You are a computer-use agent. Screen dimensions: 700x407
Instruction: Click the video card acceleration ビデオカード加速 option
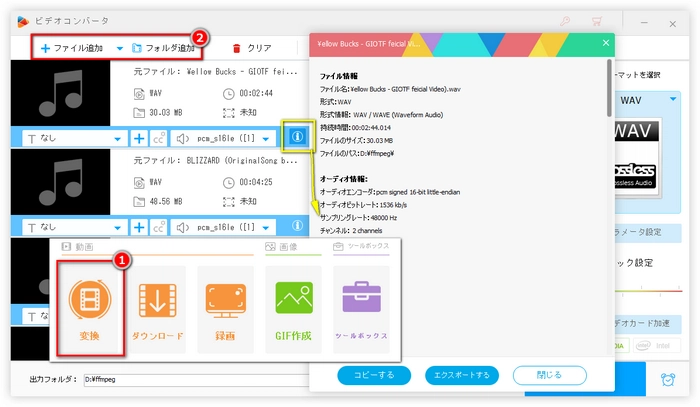coord(648,324)
